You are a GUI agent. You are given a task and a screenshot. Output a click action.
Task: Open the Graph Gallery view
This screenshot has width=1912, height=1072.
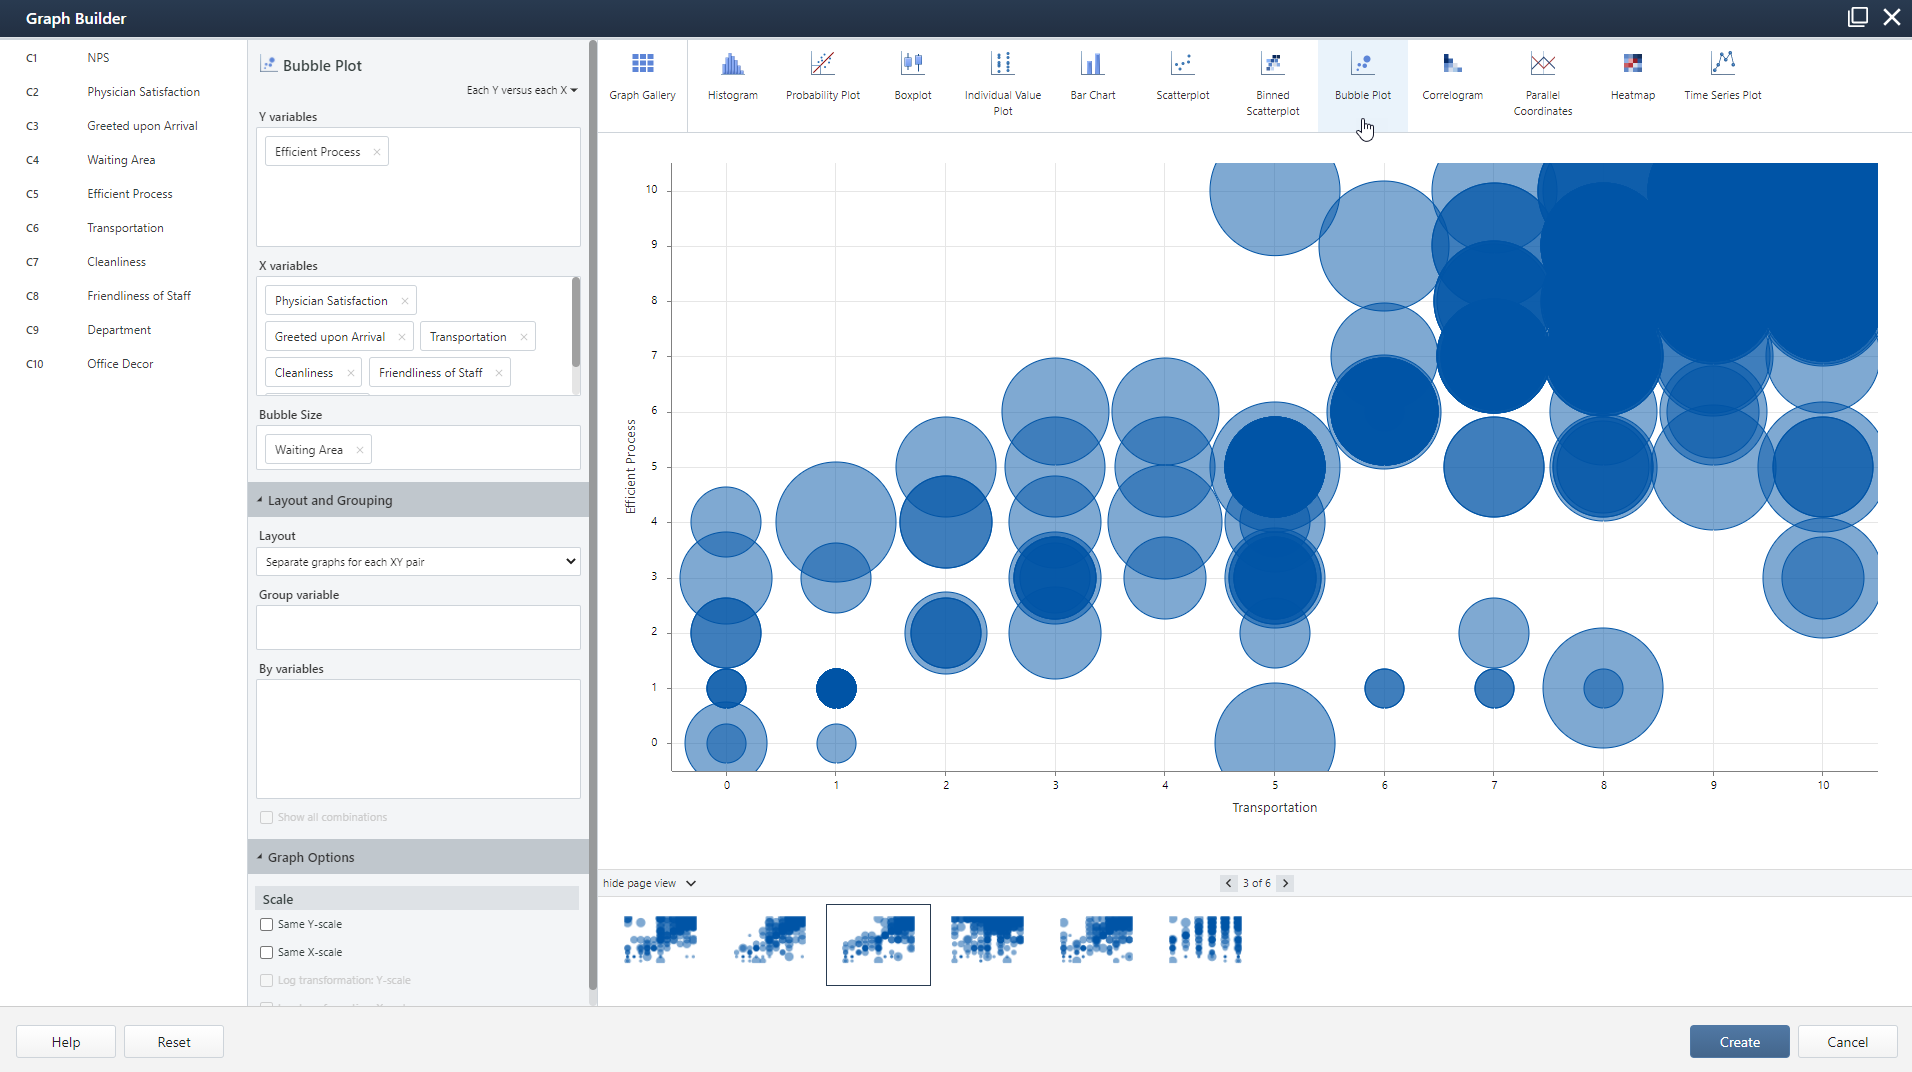point(642,77)
